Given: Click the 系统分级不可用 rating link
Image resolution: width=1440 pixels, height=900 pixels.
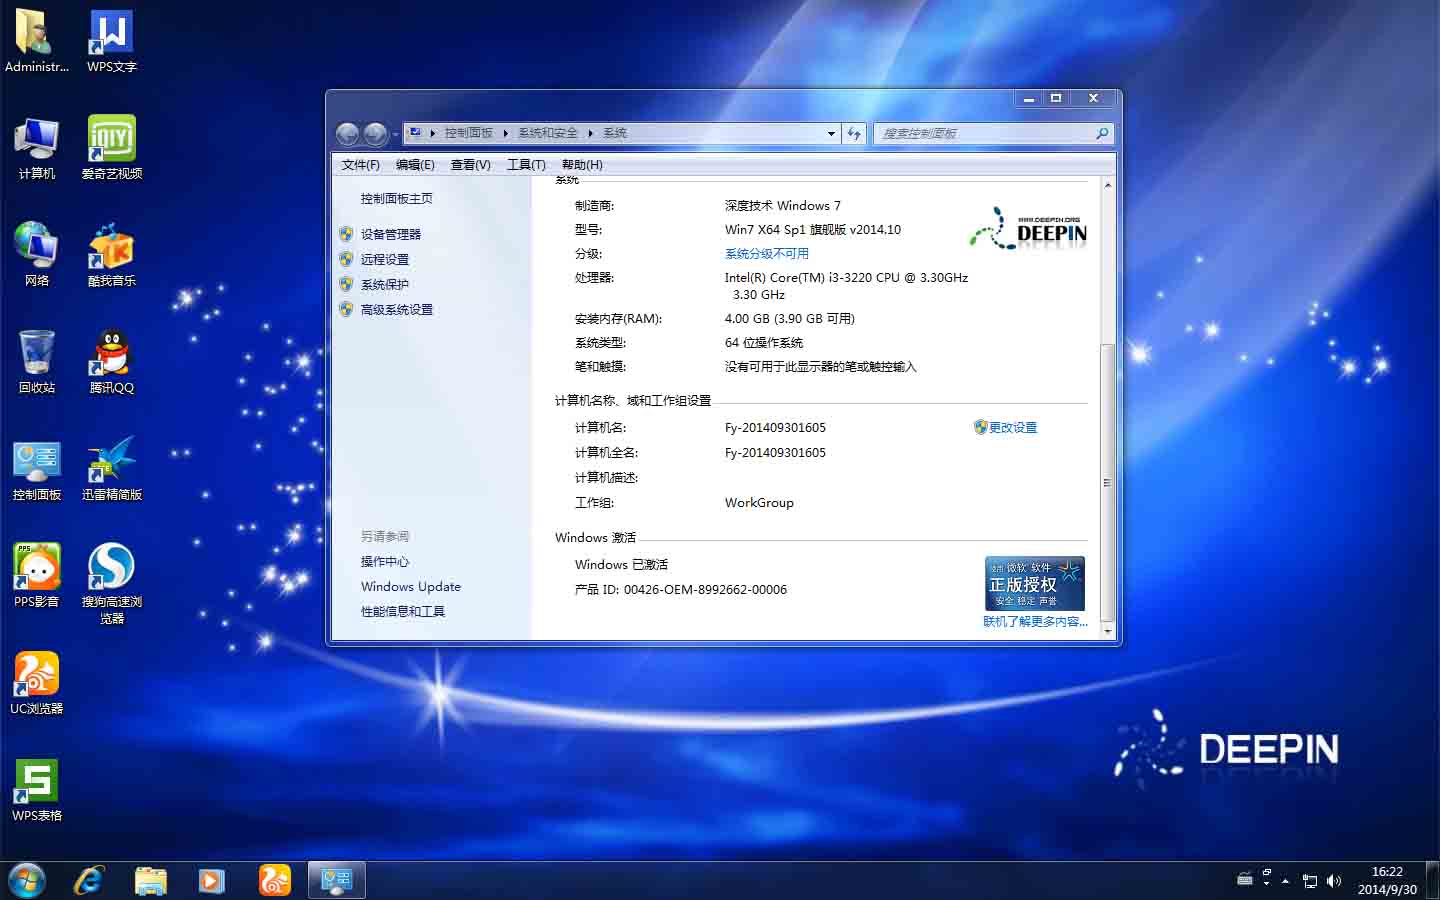Looking at the screenshot, I should [767, 254].
